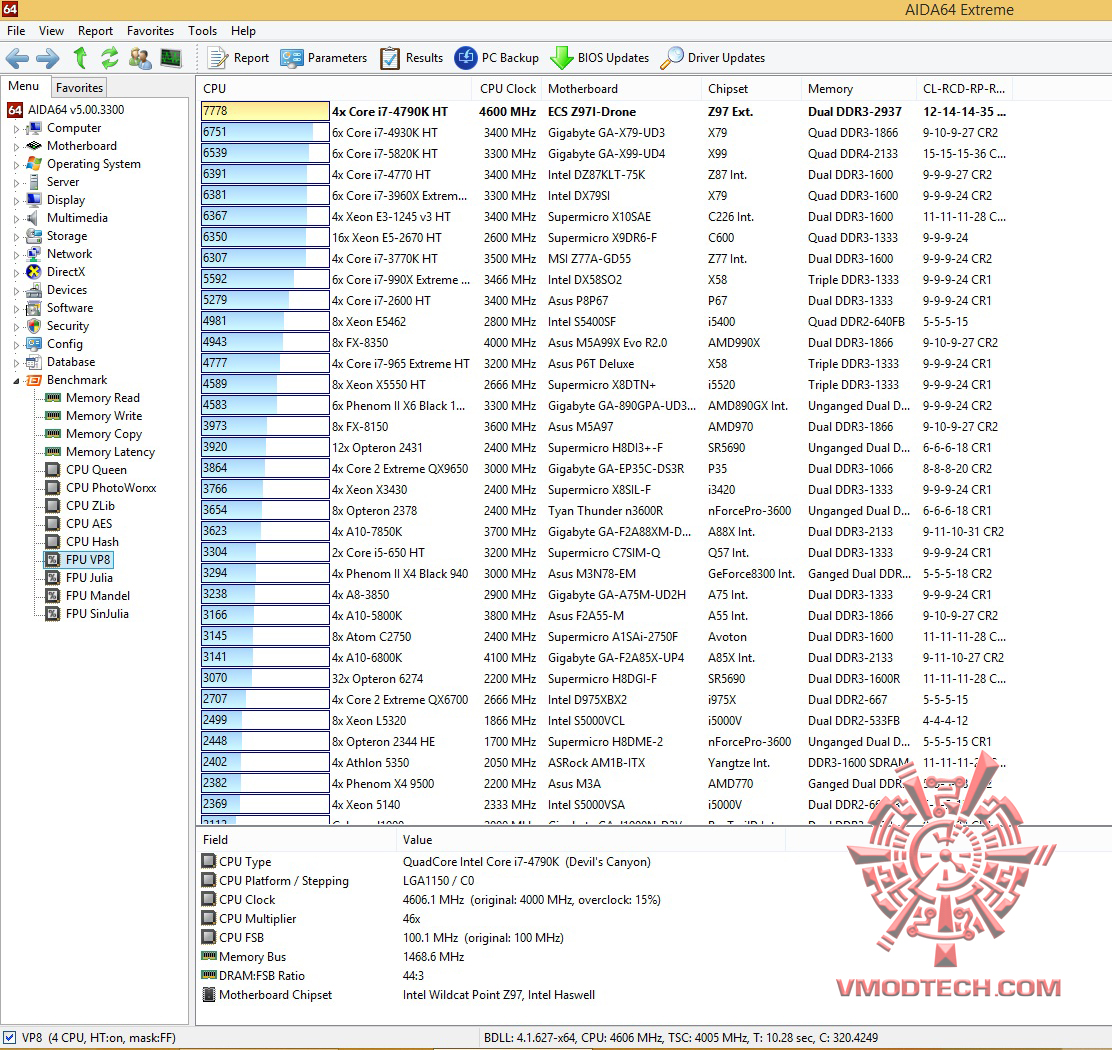Open the CPU PhotoWorxx benchmark

pyautogui.click(x=101, y=488)
